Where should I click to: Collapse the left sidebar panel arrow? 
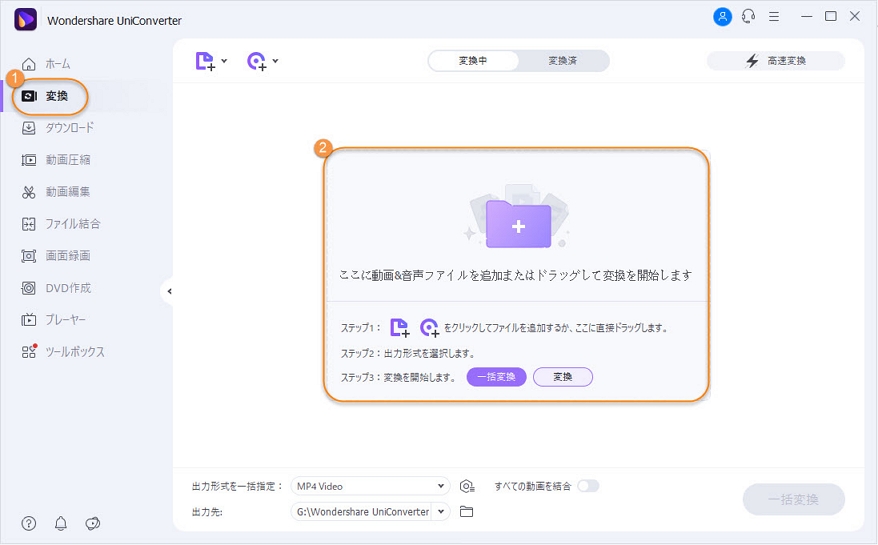point(169,291)
